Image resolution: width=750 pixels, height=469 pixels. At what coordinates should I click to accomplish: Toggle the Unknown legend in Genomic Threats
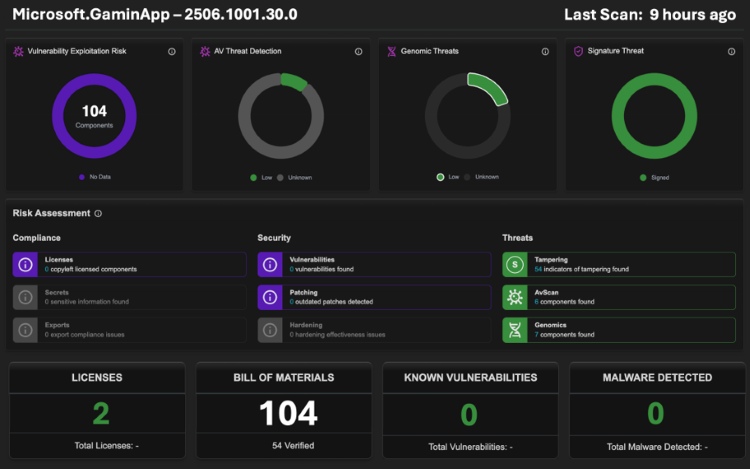click(x=481, y=177)
